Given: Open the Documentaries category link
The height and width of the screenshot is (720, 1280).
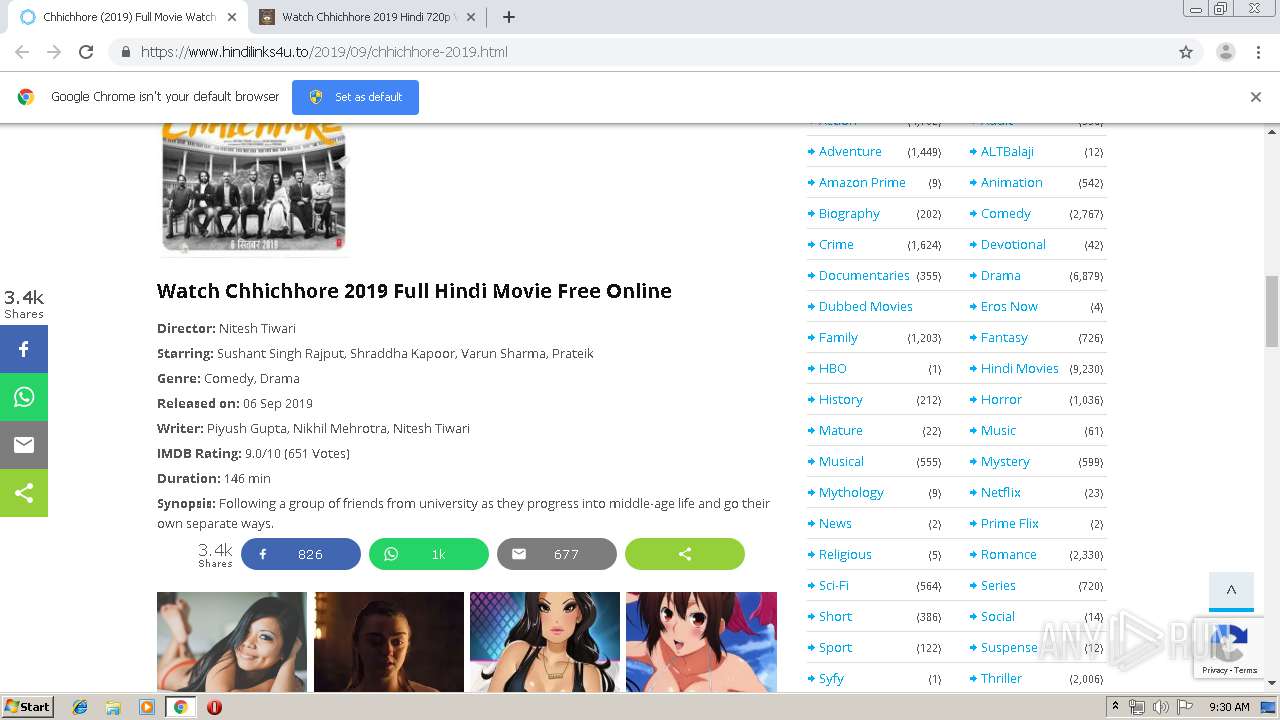Looking at the screenshot, I should (864, 275).
